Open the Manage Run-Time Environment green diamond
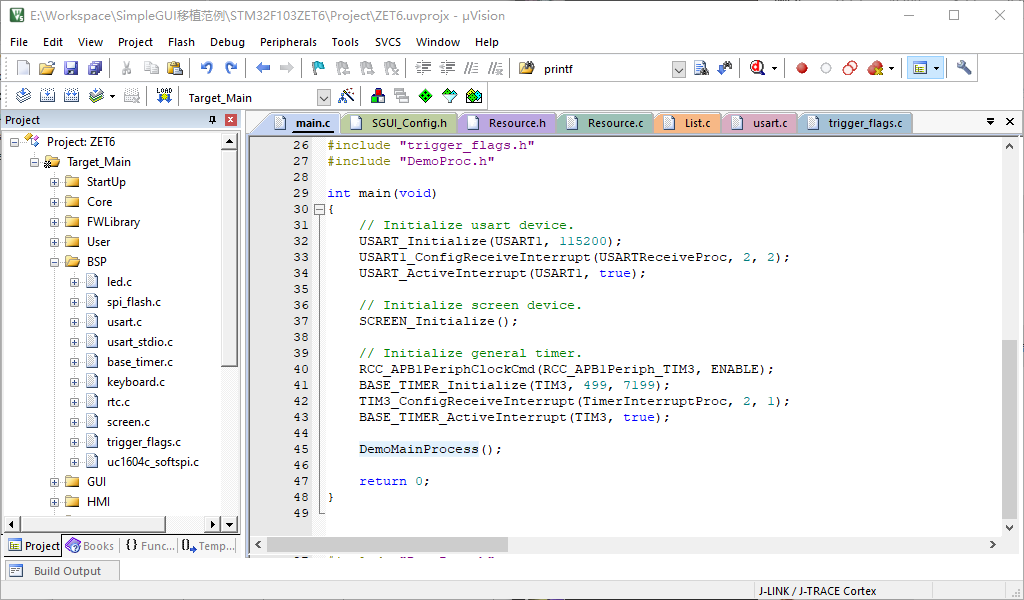 [x=425, y=97]
